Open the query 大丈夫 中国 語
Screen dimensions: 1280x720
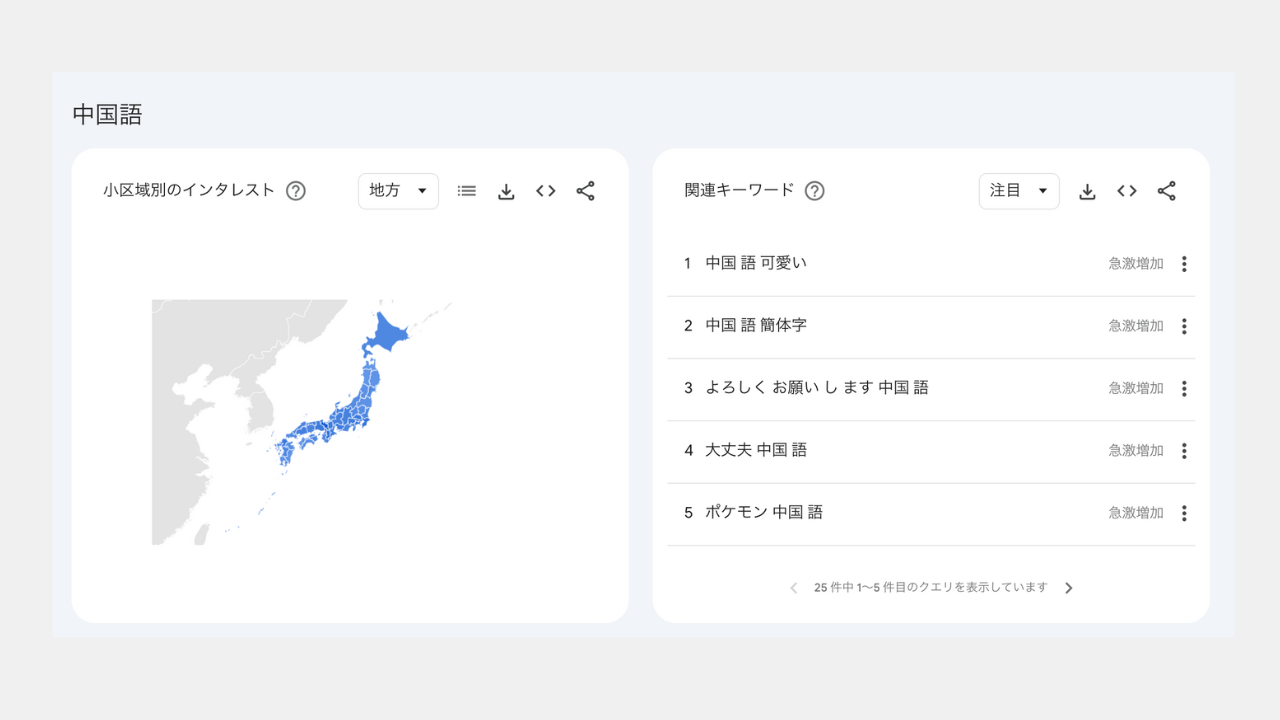[x=756, y=450]
